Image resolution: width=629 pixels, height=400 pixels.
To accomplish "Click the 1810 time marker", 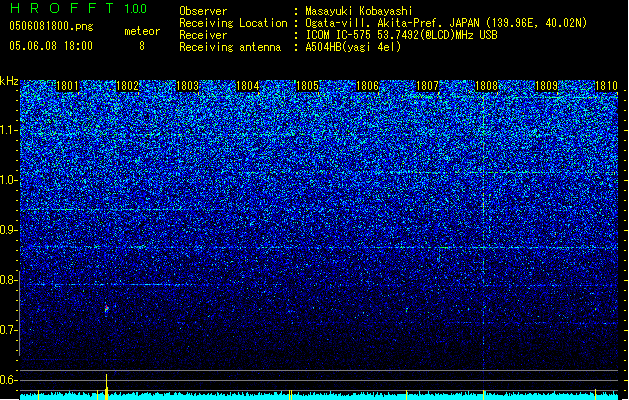I will click(x=606, y=86).
